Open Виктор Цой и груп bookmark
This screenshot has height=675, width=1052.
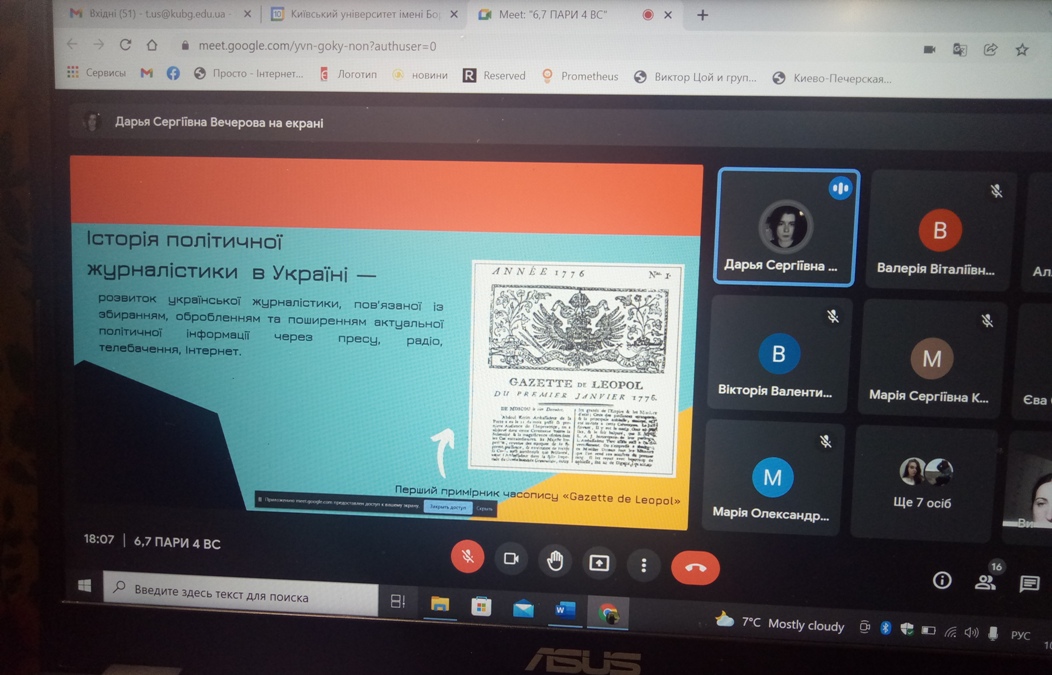tap(696, 77)
